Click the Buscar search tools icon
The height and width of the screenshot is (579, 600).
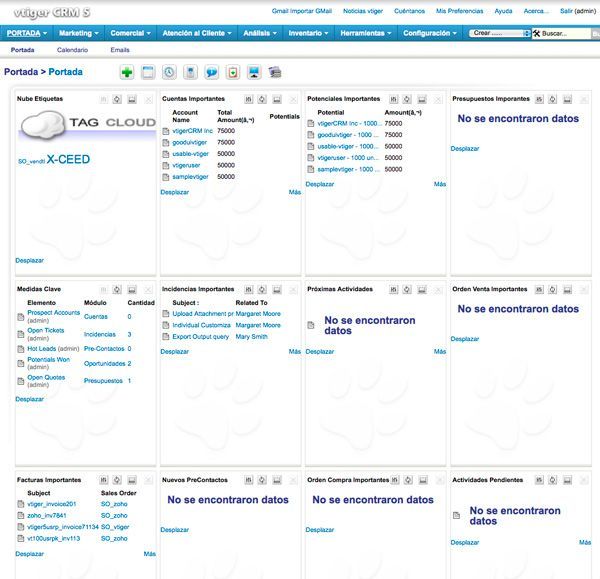tap(536, 33)
